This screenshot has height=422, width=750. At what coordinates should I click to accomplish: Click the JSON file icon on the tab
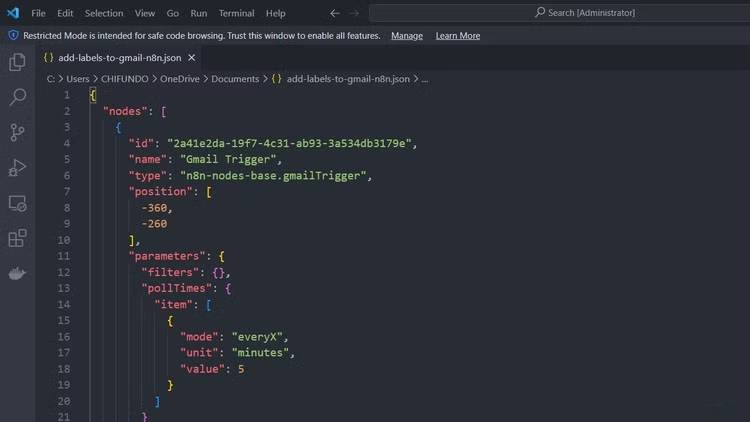[48, 57]
